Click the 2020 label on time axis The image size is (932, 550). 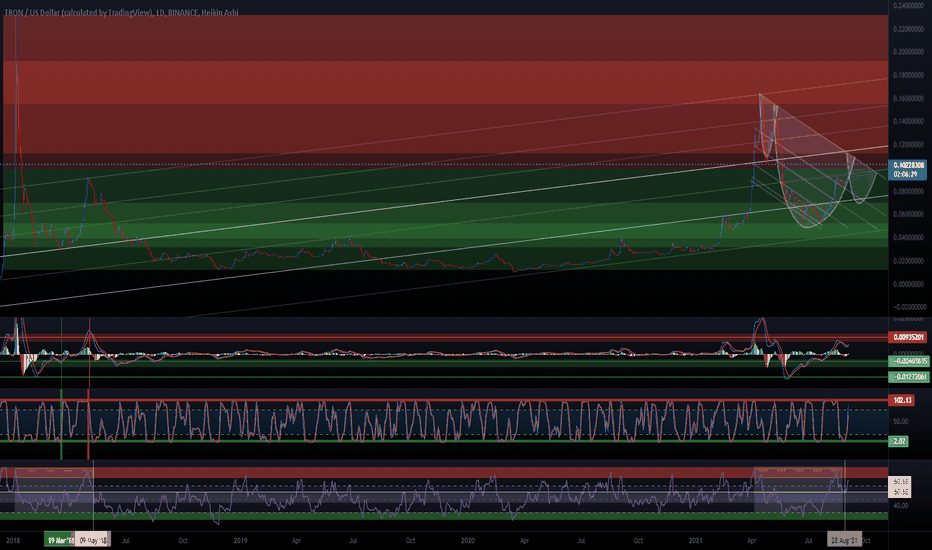[x=468, y=540]
